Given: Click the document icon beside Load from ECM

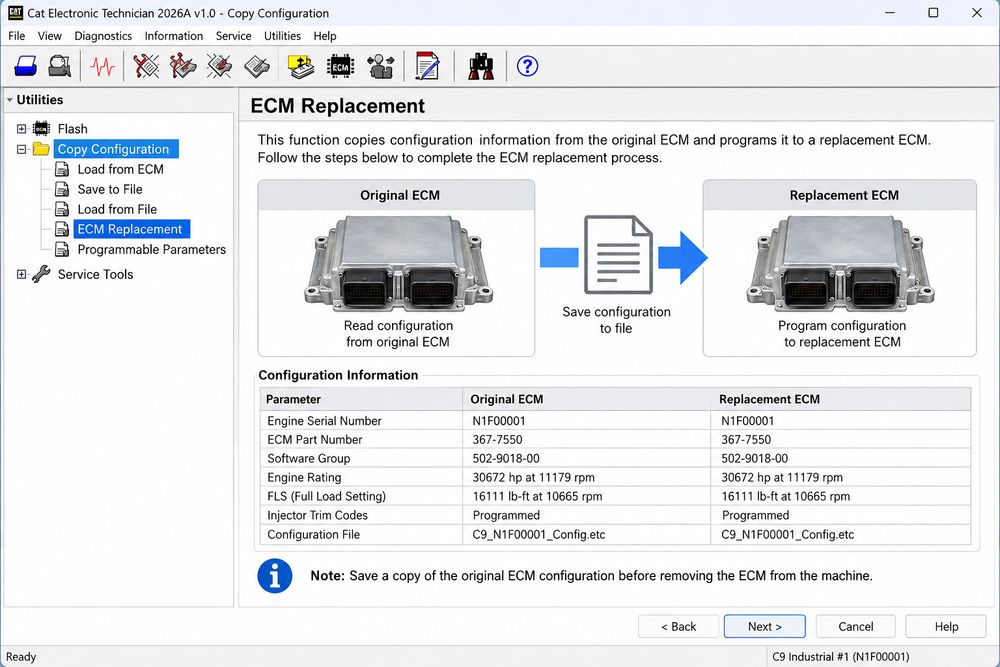Looking at the screenshot, I should point(62,169).
